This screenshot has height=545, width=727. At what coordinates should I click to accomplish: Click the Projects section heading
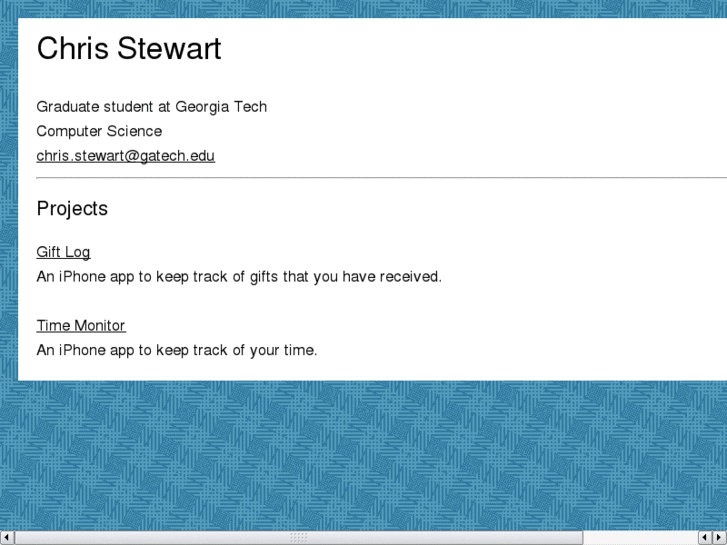(x=72, y=209)
